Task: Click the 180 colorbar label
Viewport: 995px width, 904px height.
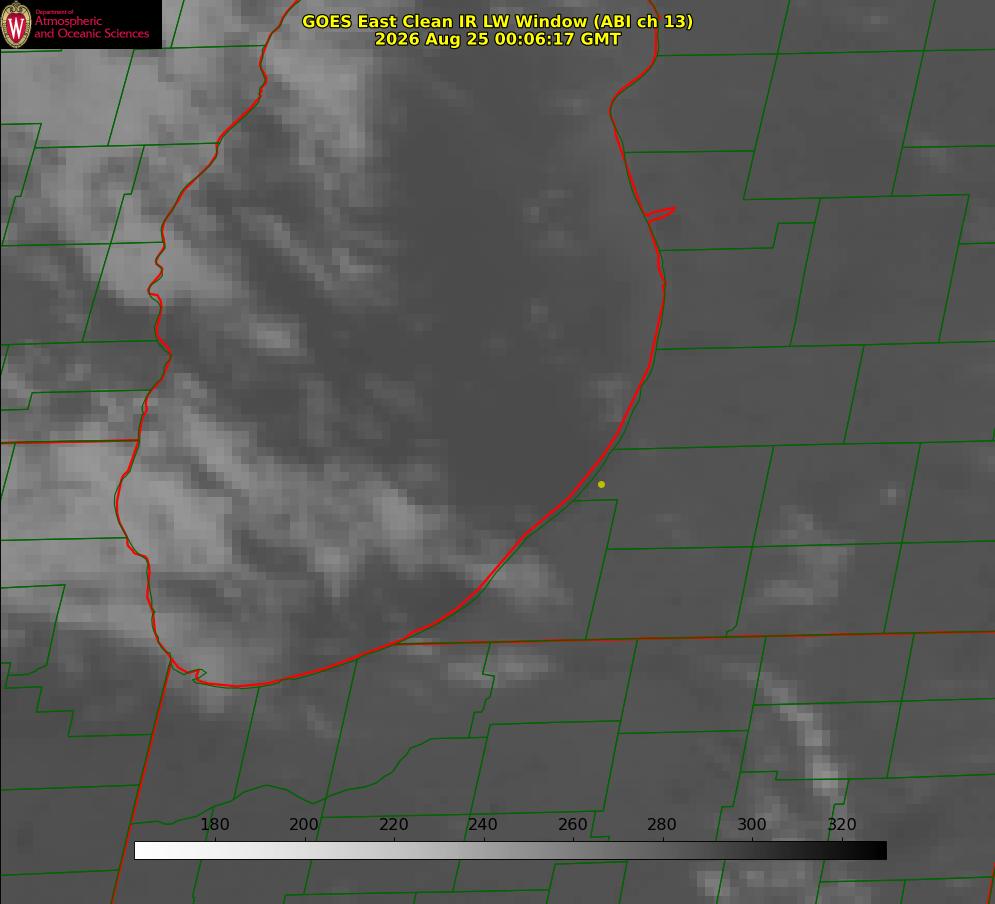Action: pyautogui.click(x=214, y=824)
